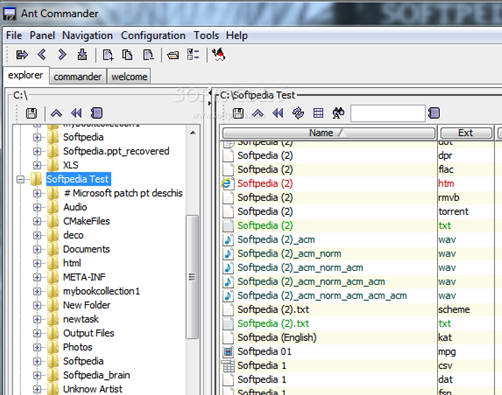Refresh the Softpedia Test panel listing
The image size is (502, 395).
pyautogui.click(x=298, y=113)
